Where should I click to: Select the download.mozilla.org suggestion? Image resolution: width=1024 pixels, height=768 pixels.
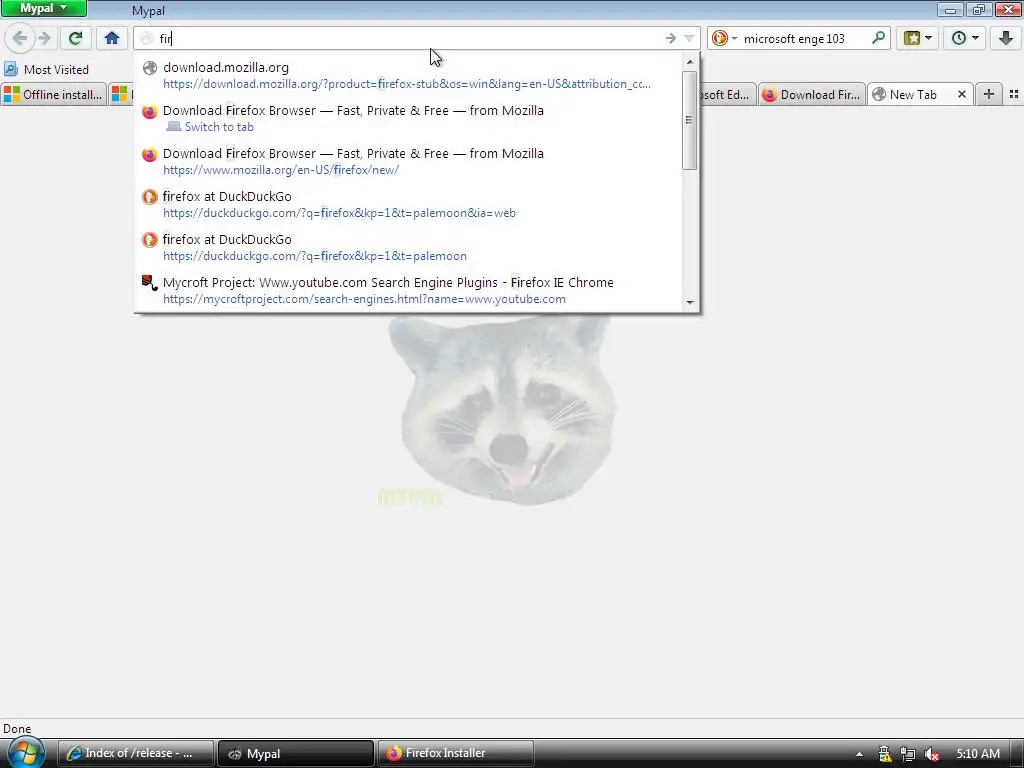pos(408,75)
